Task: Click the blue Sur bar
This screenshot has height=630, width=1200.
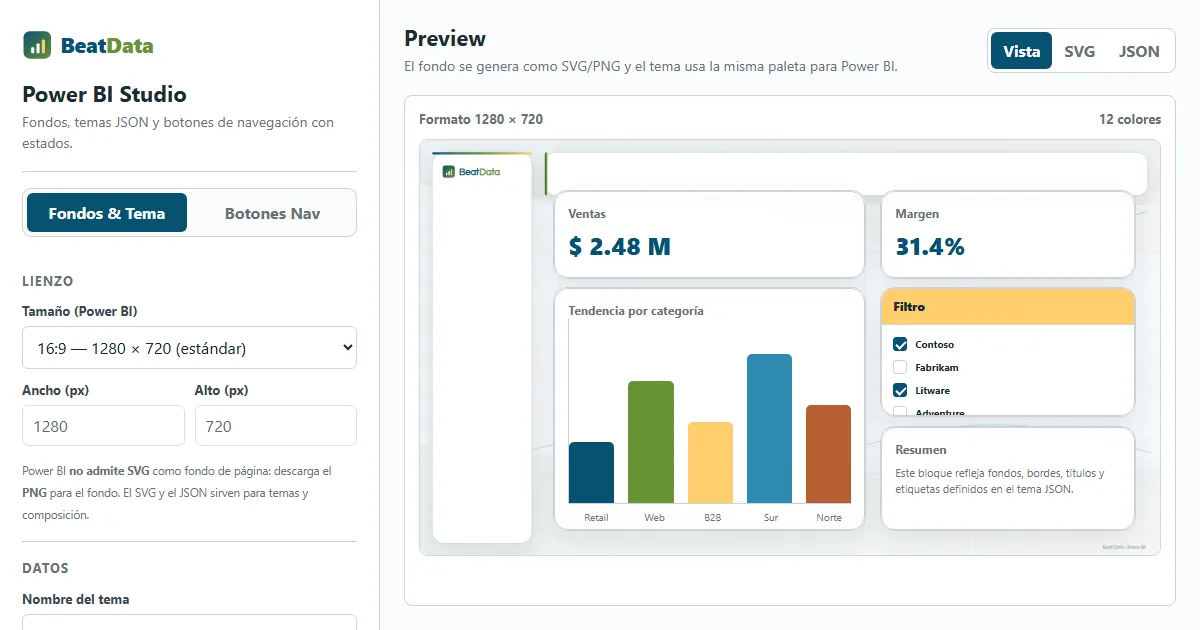Action: pos(769,429)
